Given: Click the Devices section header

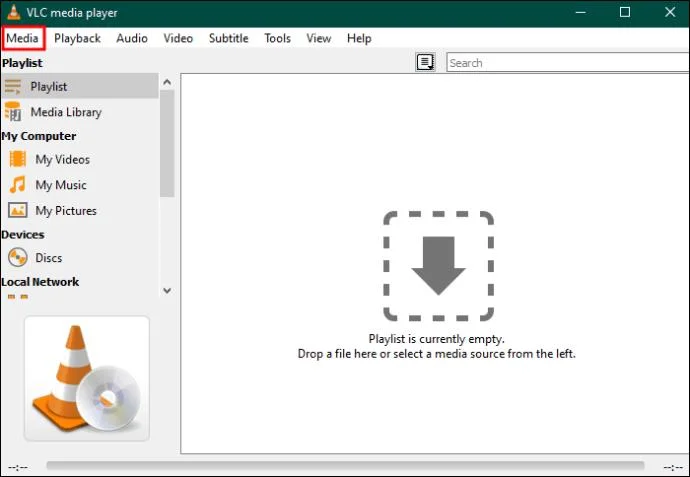Looking at the screenshot, I should [23, 235].
